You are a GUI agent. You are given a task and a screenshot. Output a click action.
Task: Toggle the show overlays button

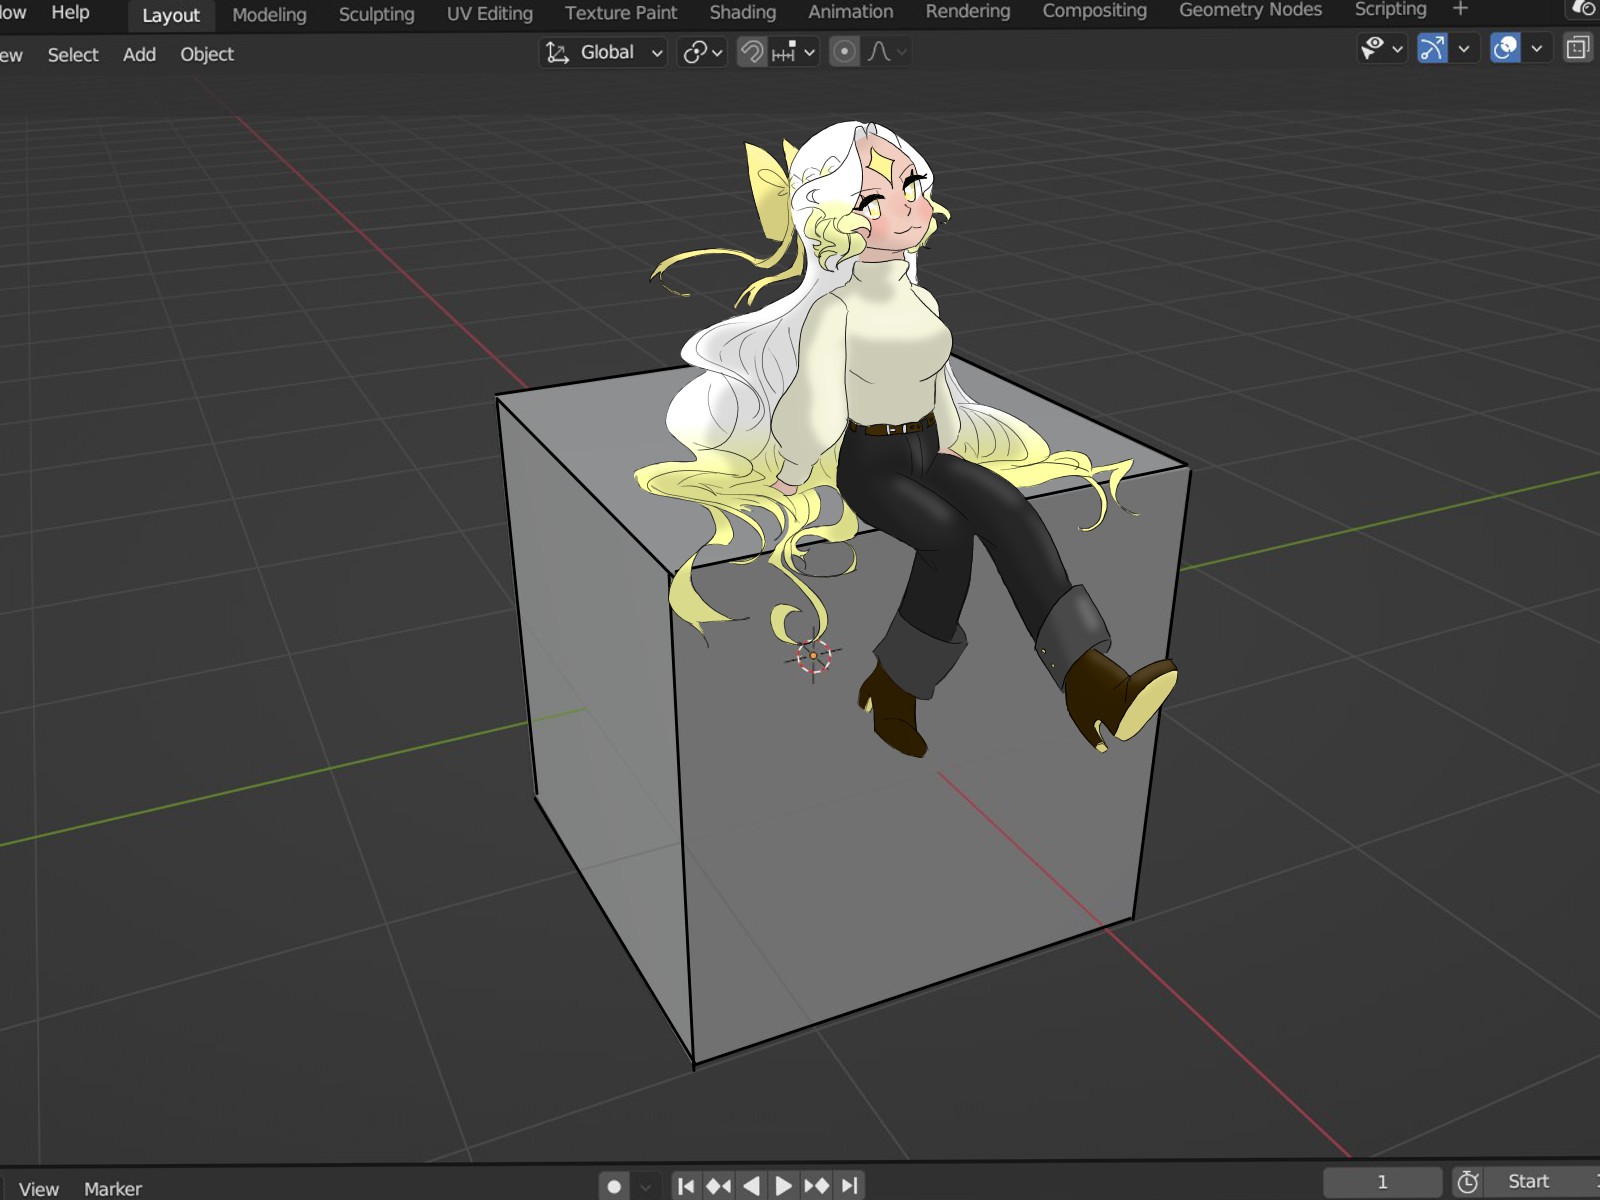click(x=1505, y=47)
